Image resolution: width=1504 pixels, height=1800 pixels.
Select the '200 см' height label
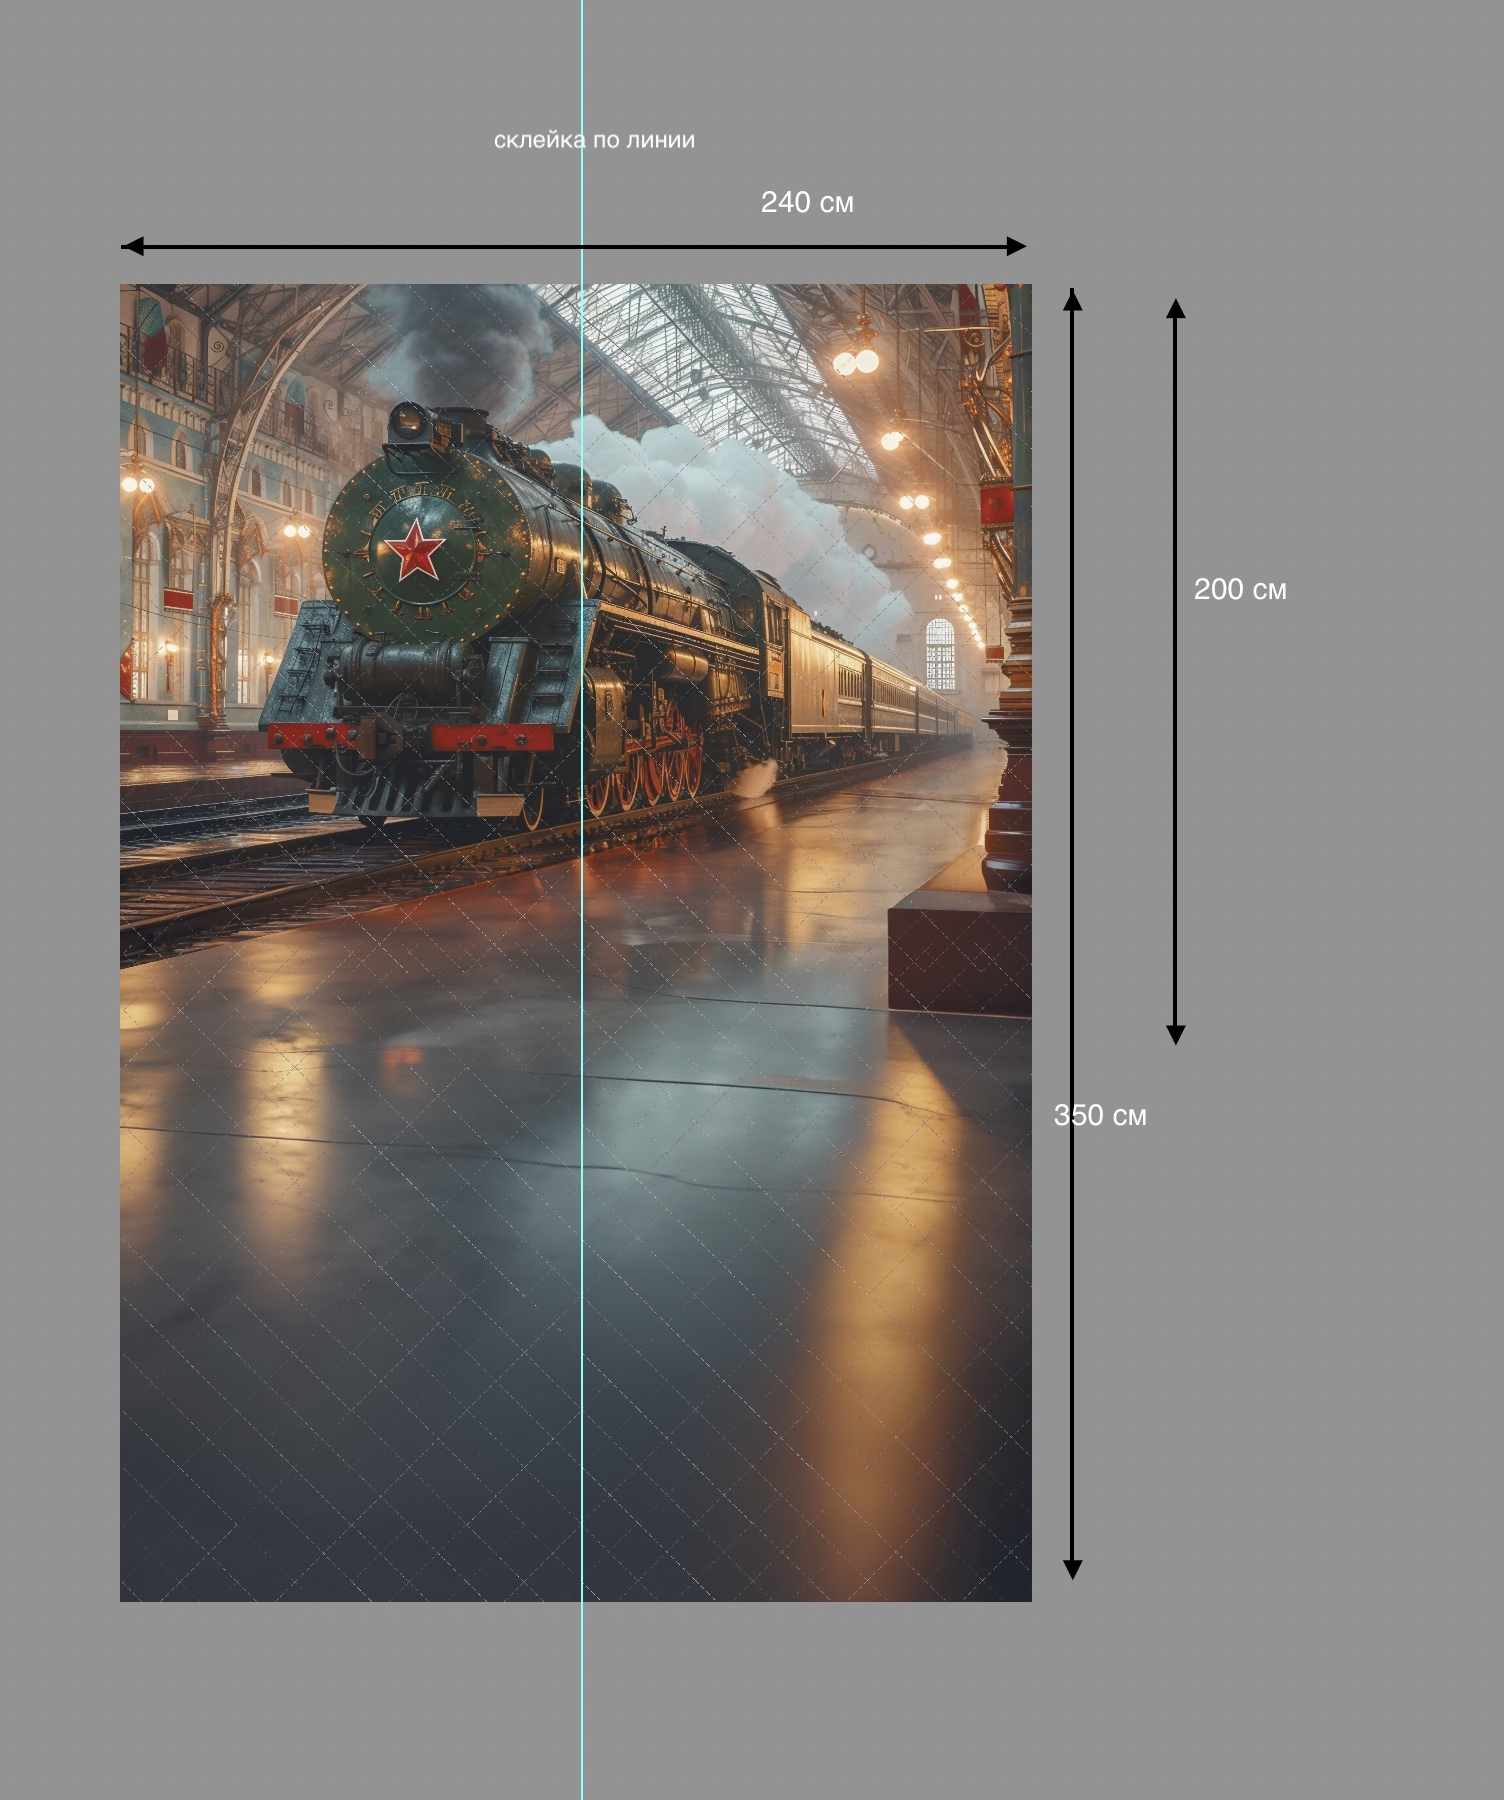1240,589
